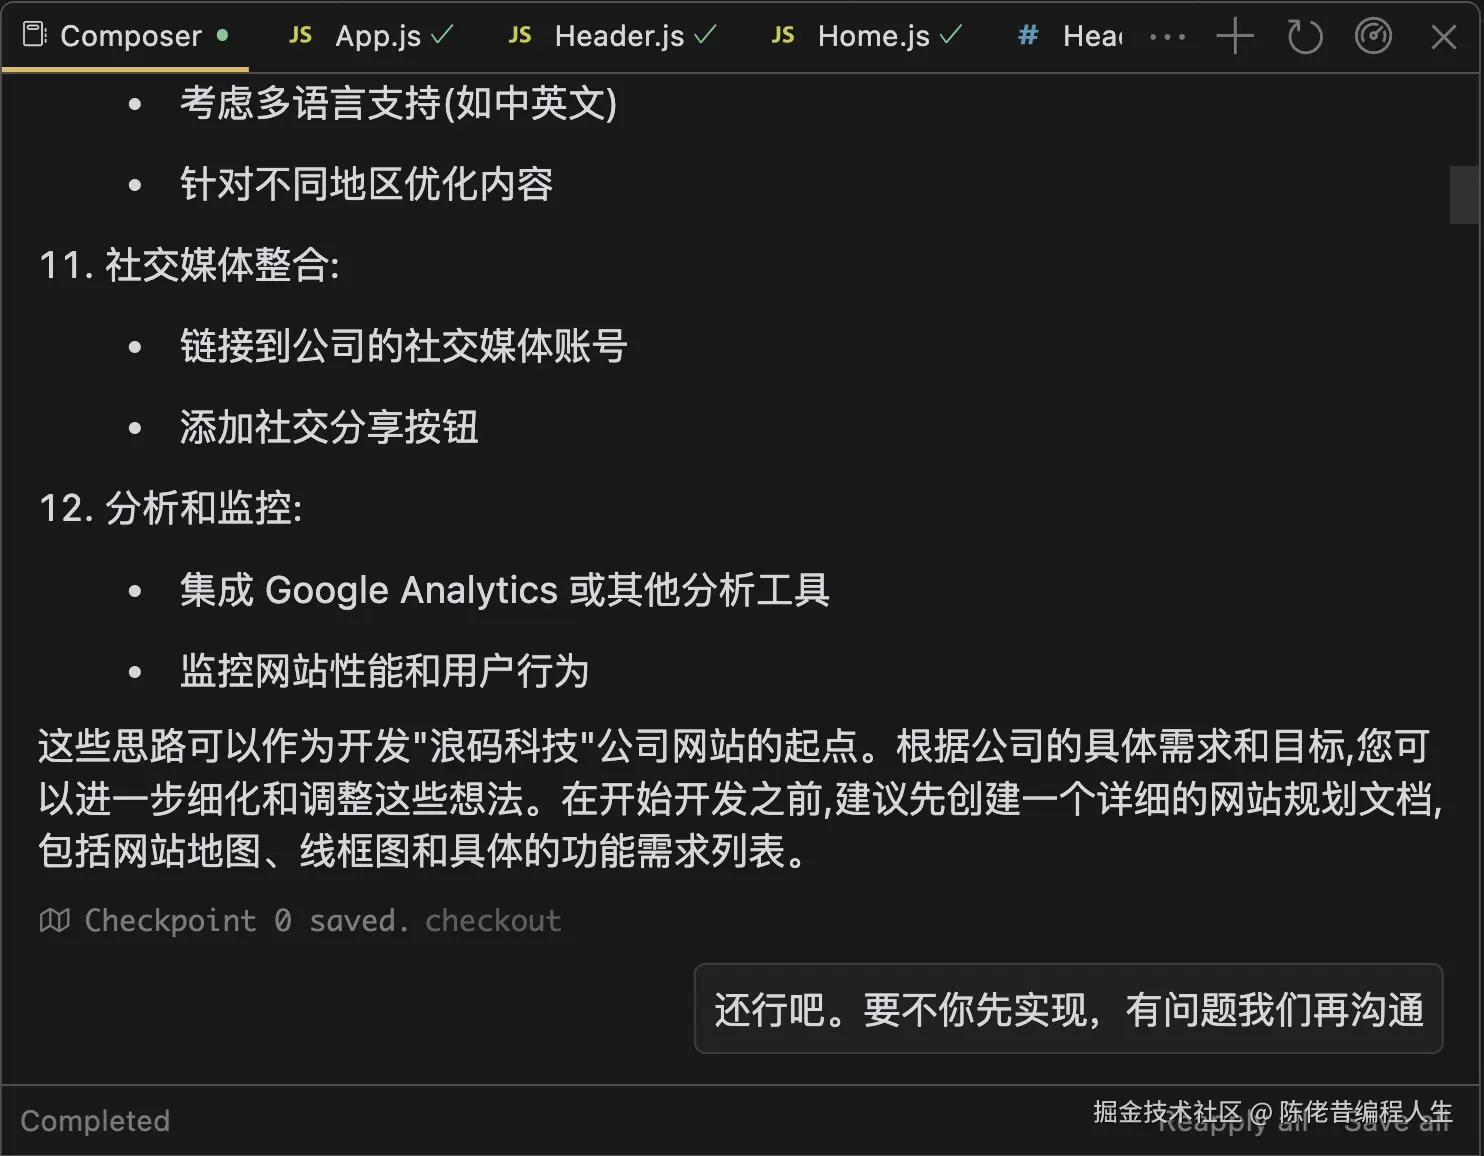
Task: Open the gauge/usage icon in the header
Action: pos(1373,36)
